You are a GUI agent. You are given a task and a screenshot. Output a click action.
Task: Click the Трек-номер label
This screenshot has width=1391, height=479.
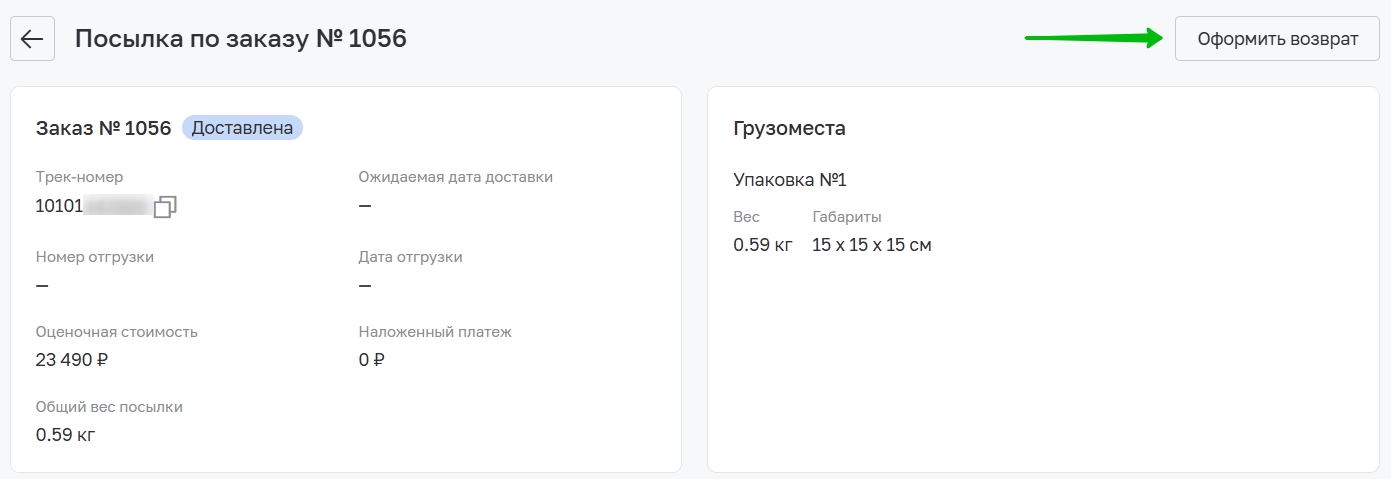pyautogui.click(x=79, y=177)
